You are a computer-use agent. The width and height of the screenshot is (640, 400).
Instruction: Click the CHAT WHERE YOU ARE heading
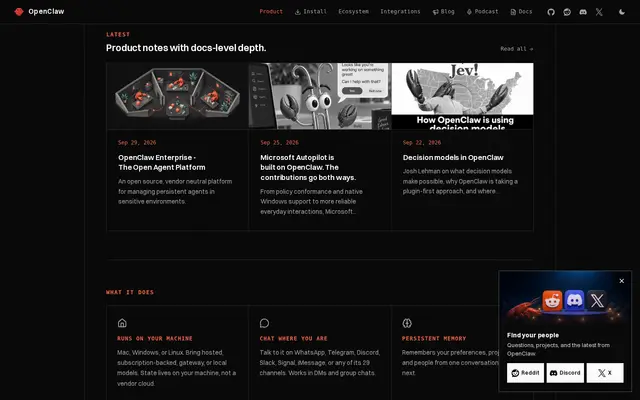click(293, 338)
